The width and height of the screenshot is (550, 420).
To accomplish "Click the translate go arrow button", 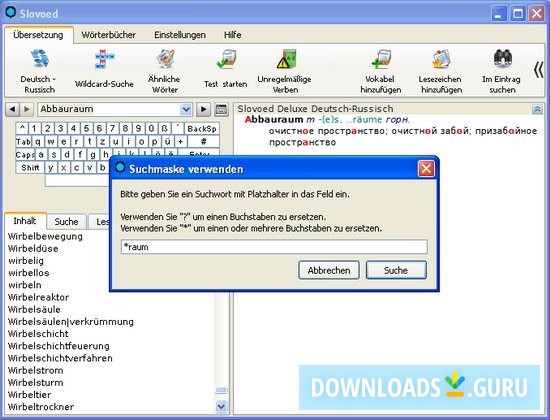I will point(203,109).
